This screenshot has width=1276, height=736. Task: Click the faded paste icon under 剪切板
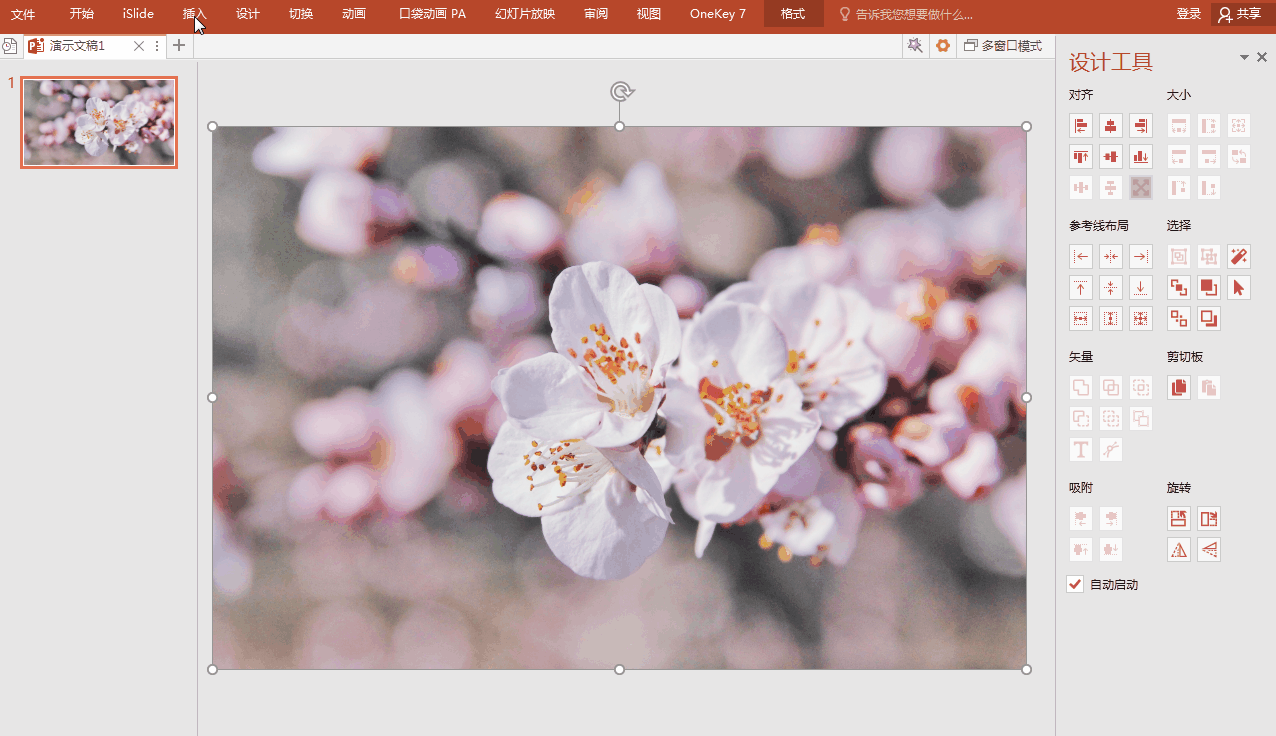[1209, 388]
